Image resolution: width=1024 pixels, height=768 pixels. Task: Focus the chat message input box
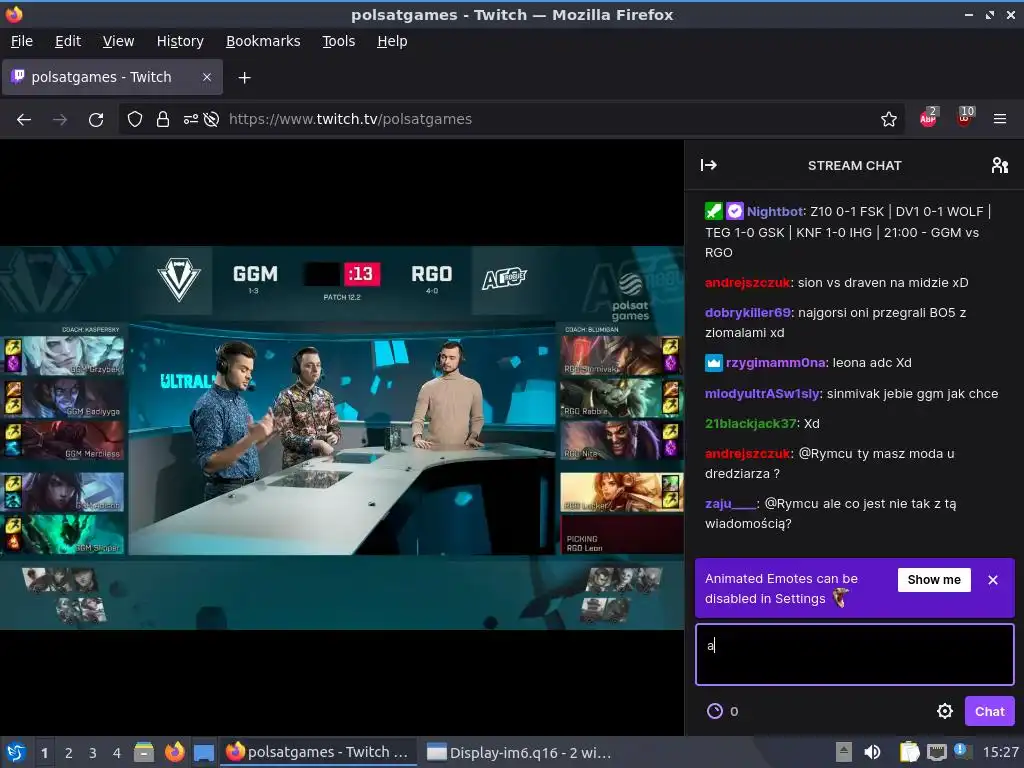854,654
